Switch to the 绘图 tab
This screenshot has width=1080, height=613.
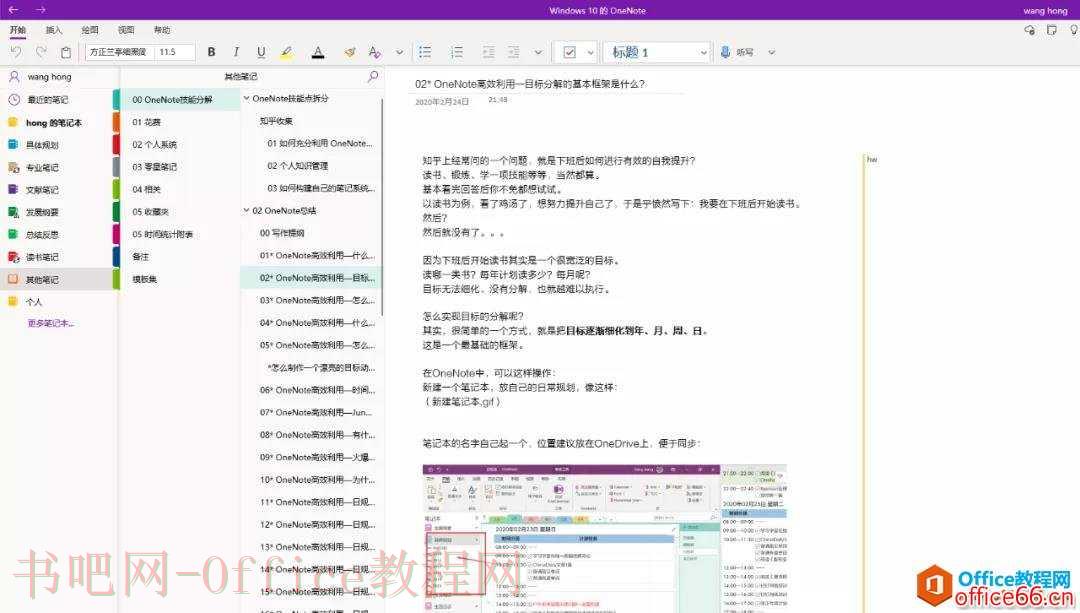(x=90, y=30)
